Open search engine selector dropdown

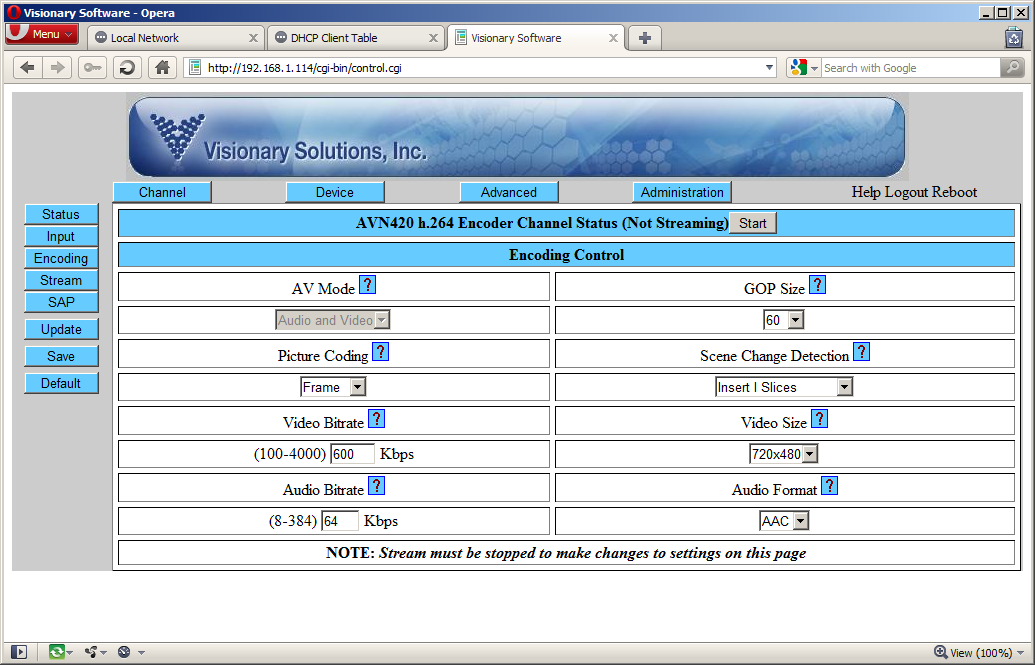(804, 67)
